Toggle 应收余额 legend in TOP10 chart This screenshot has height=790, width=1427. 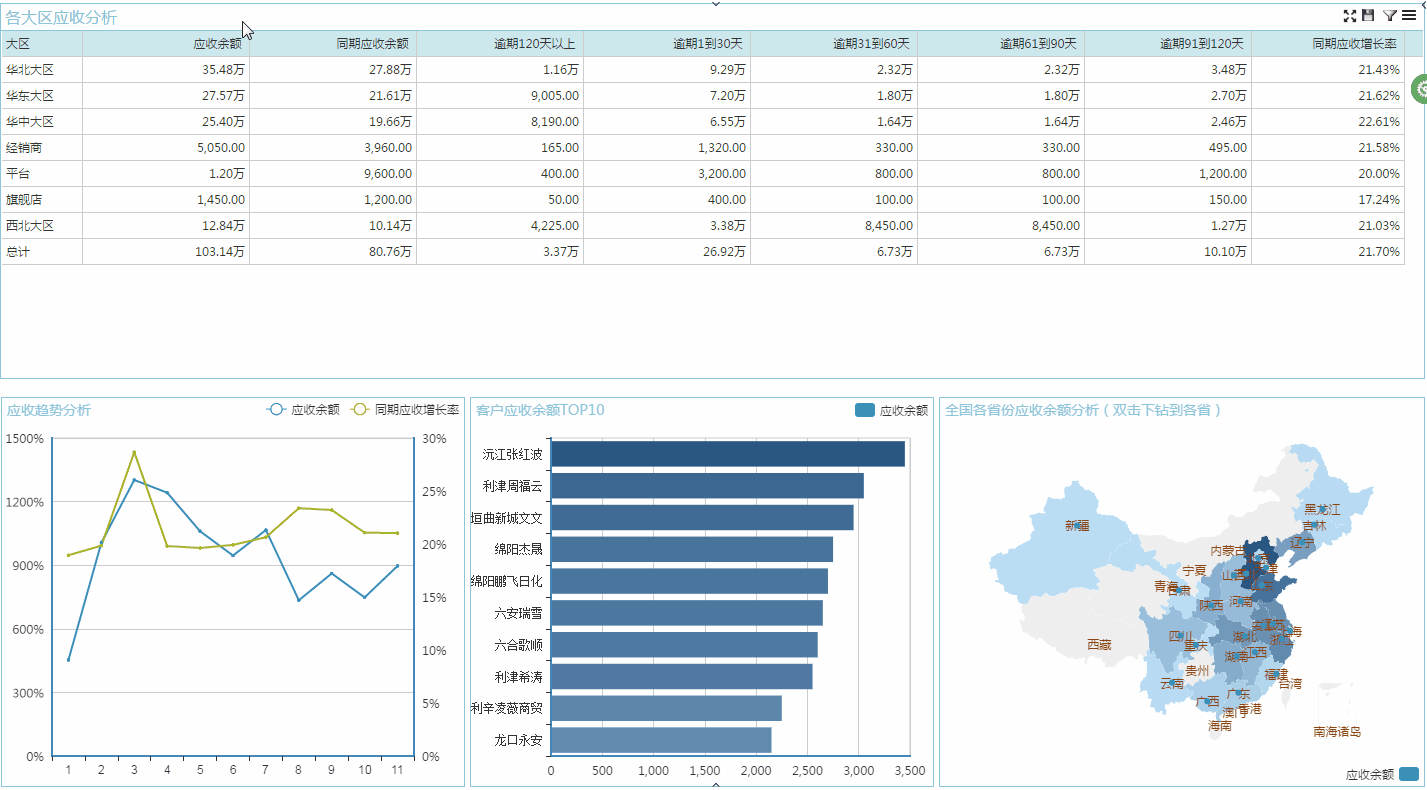(892, 410)
